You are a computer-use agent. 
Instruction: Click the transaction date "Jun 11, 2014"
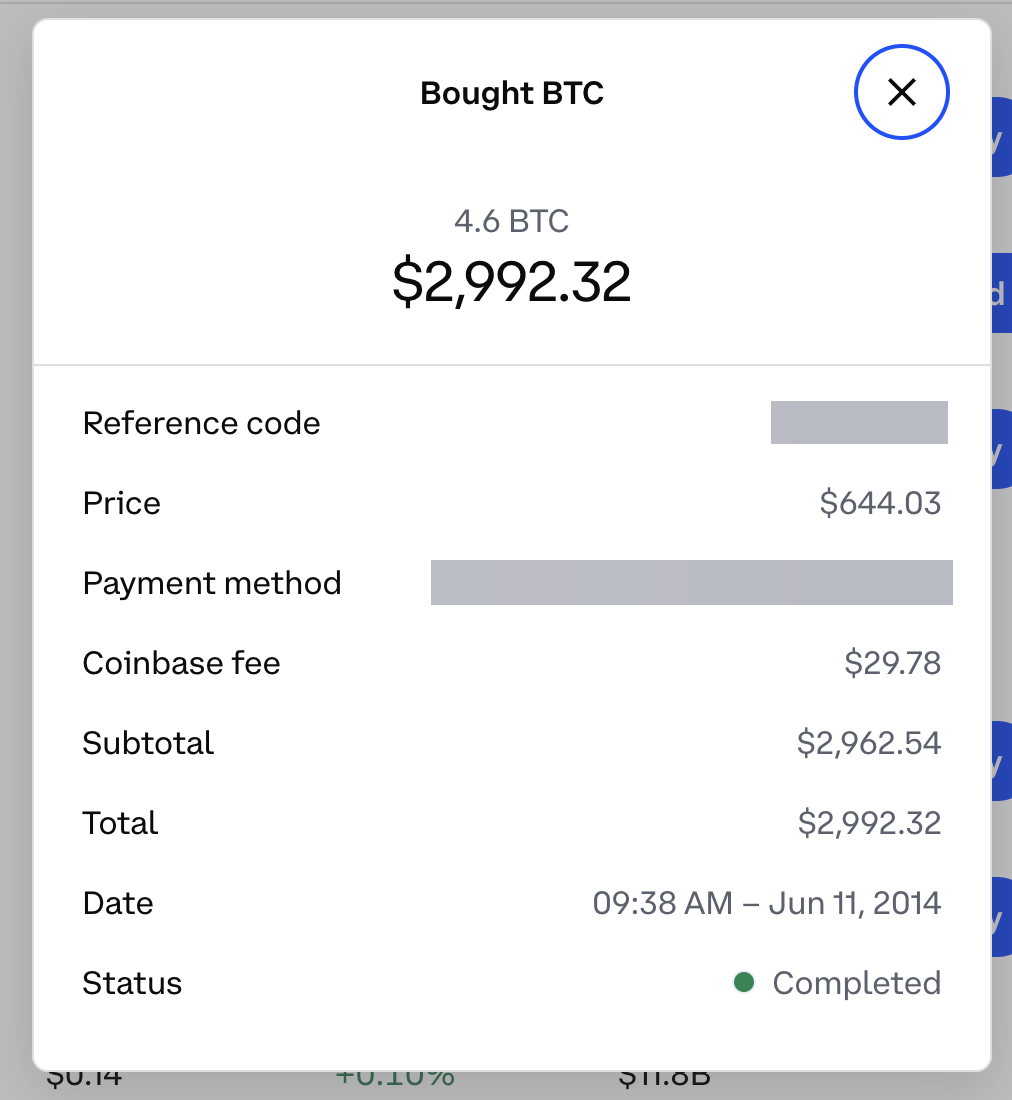pos(855,903)
